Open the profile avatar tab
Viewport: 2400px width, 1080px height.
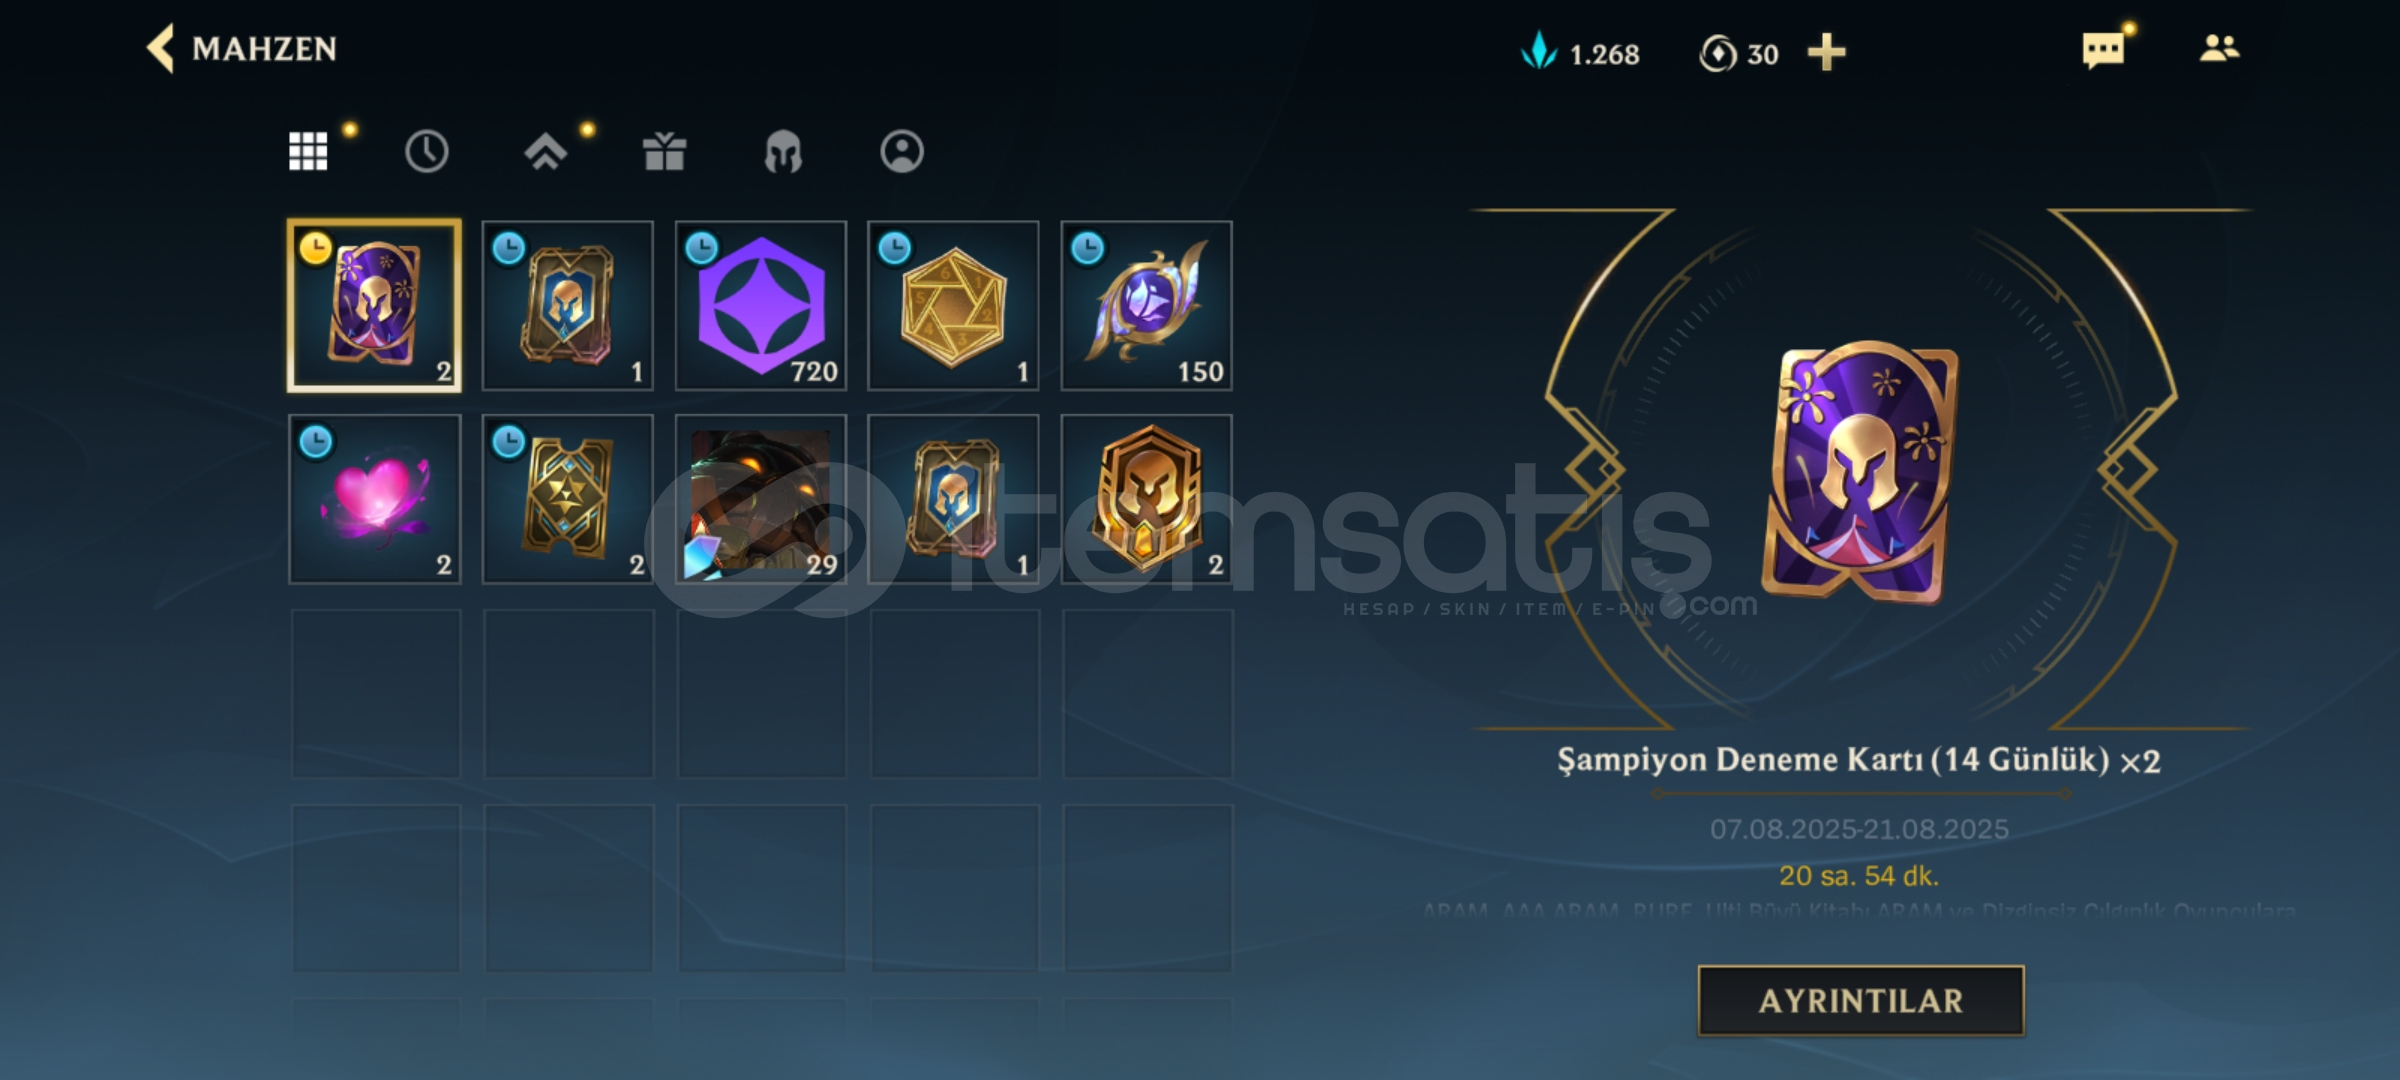pos(902,151)
